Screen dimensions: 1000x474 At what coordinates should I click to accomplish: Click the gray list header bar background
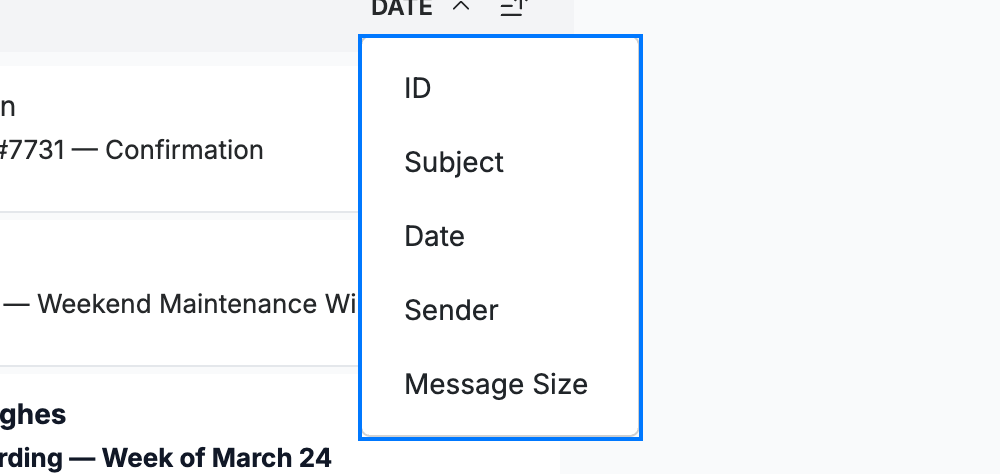coord(179,26)
